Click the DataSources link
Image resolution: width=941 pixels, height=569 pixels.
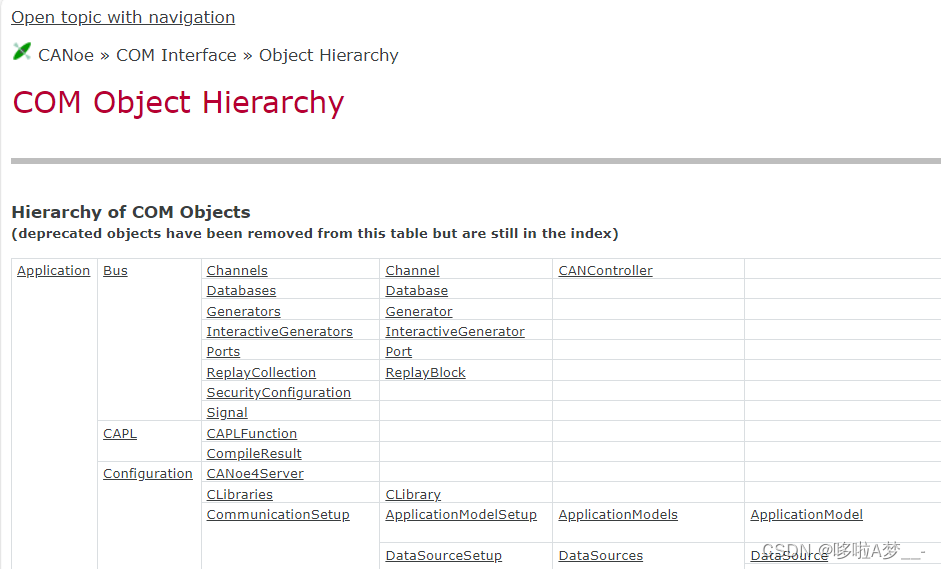click(x=601, y=556)
